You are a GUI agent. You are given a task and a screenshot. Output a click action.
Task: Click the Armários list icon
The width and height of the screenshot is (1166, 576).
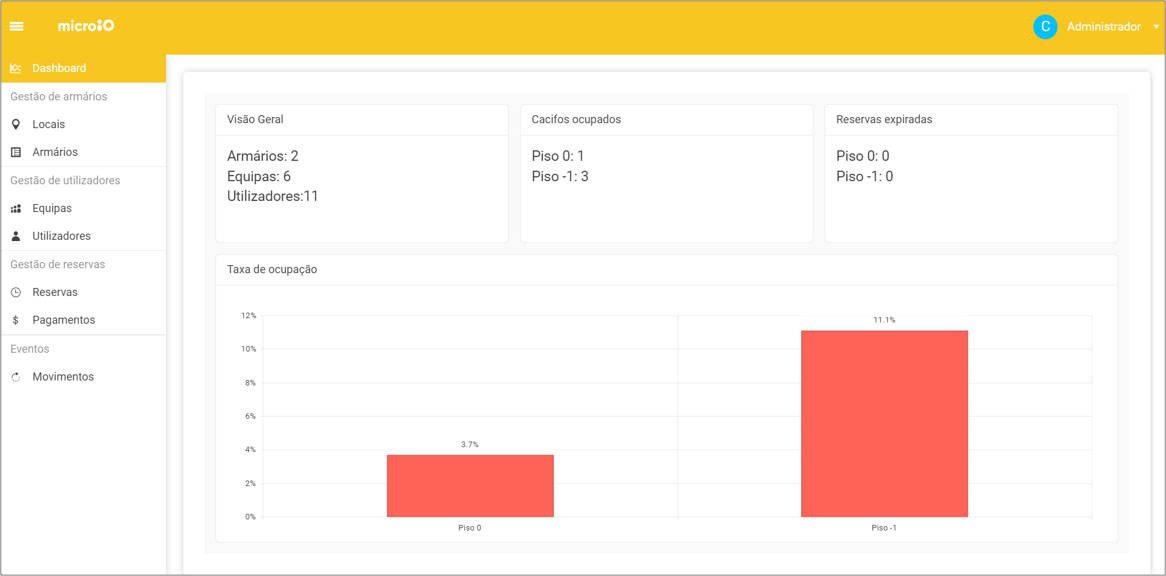(x=16, y=152)
